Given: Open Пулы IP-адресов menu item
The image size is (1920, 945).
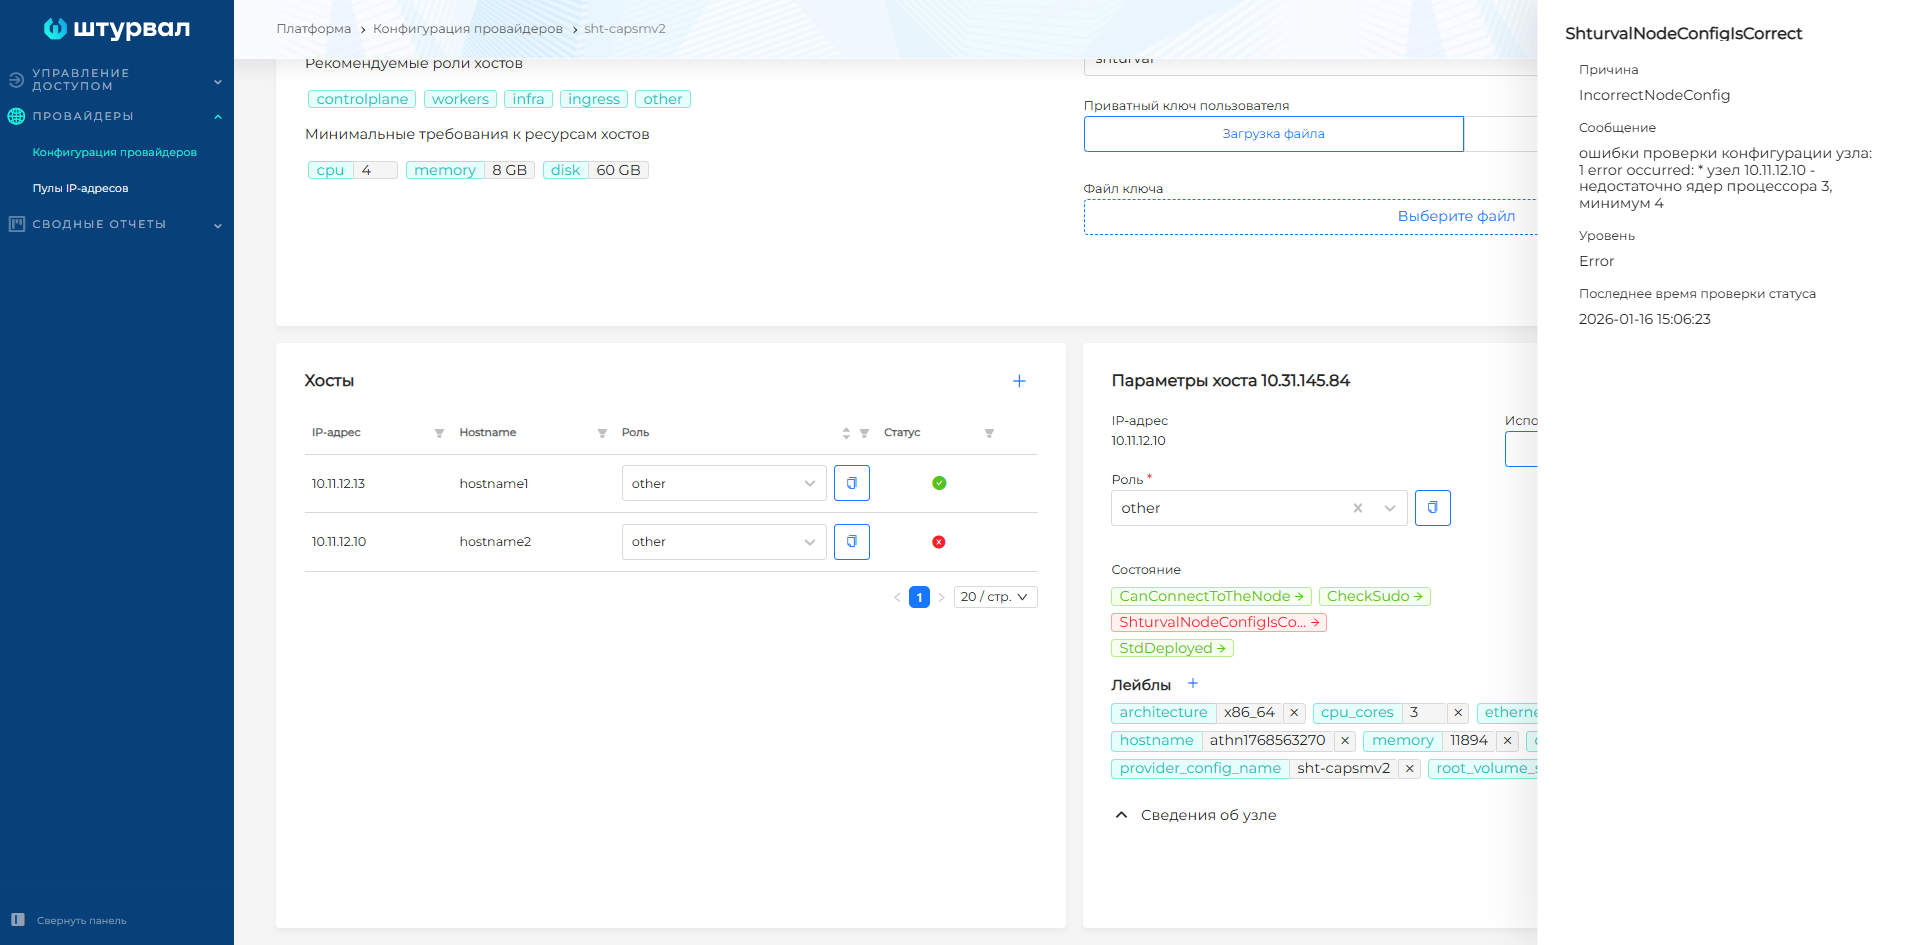Looking at the screenshot, I should point(80,188).
